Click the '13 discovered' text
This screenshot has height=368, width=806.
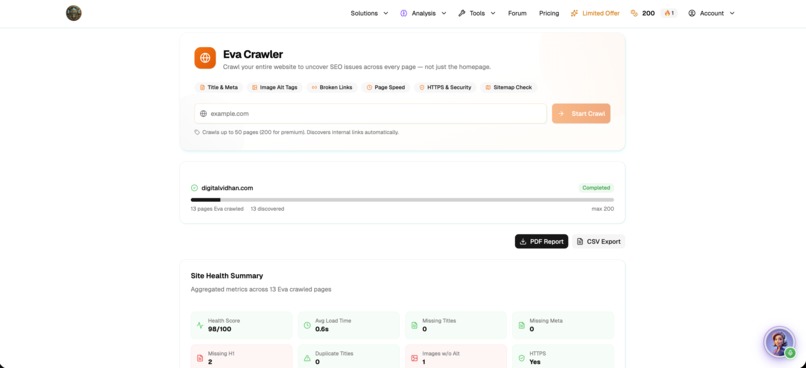pyautogui.click(x=267, y=209)
